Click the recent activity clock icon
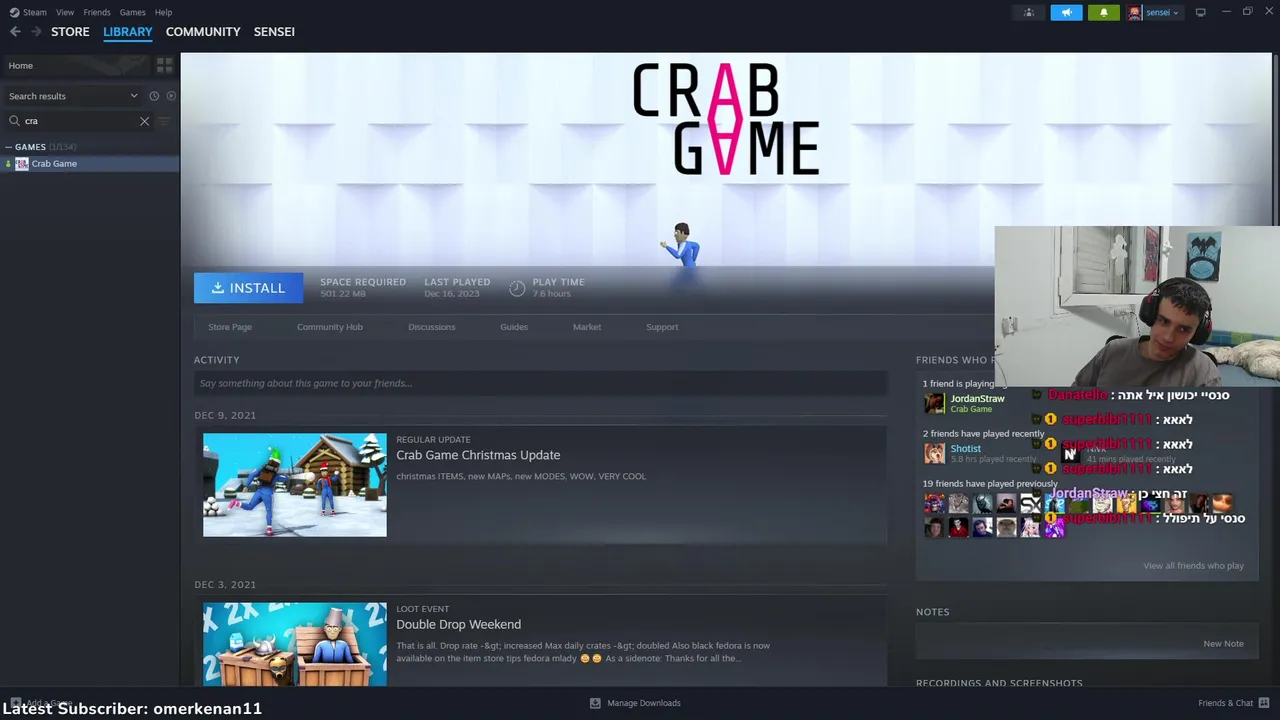This screenshot has height=720, width=1280. pyautogui.click(x=154, y=96)
